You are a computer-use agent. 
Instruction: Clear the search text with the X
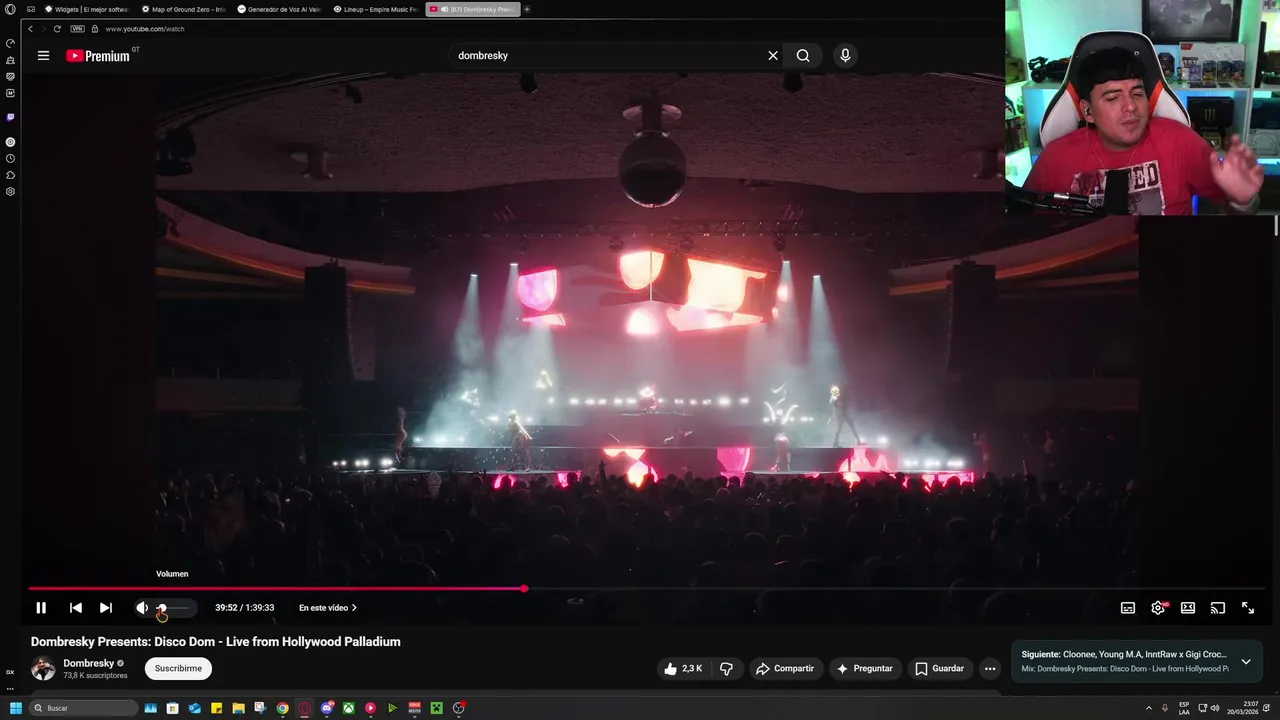[x=773, y=56]
